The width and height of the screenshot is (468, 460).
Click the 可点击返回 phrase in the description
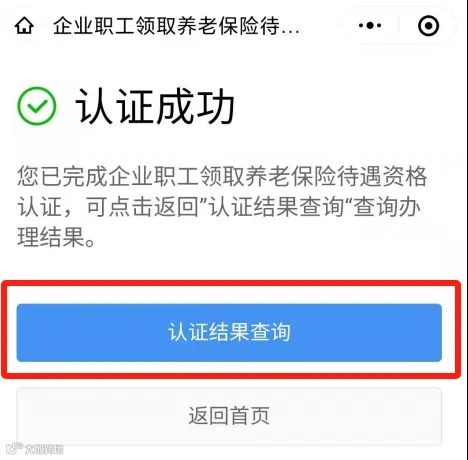(x=143, y=207)
